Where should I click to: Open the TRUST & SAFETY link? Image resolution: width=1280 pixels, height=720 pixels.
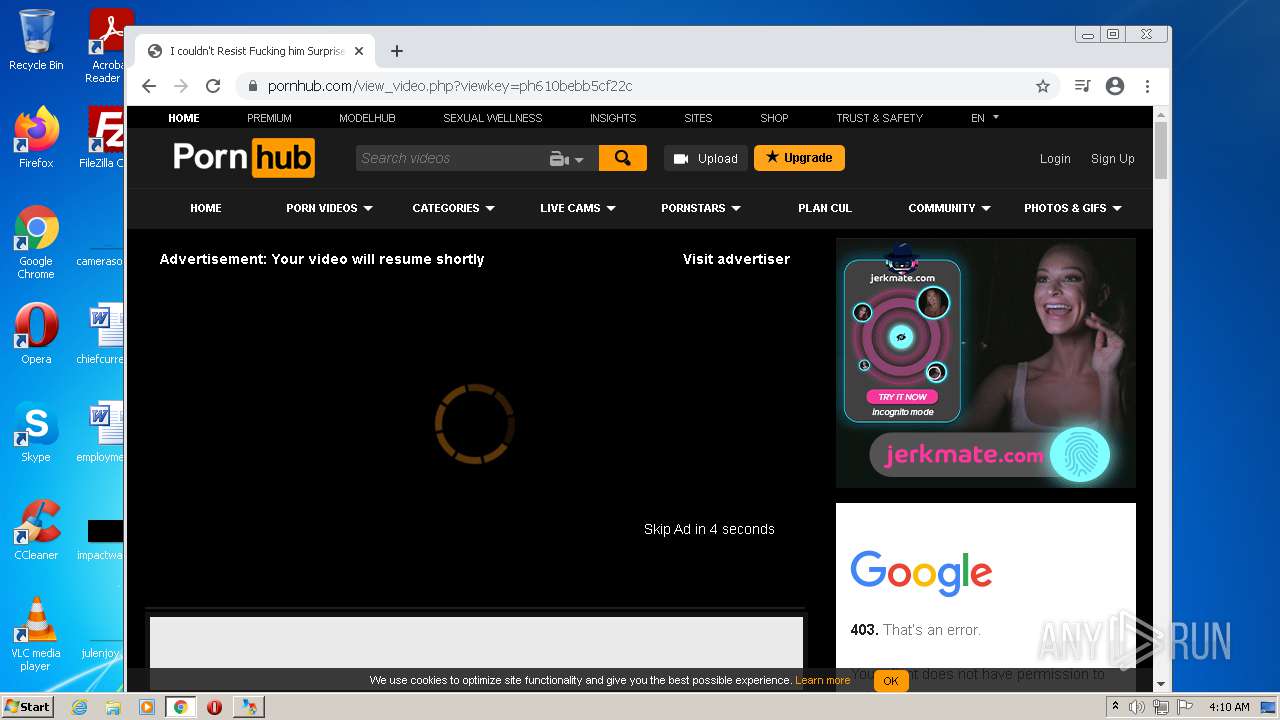[x=879, y=118]
